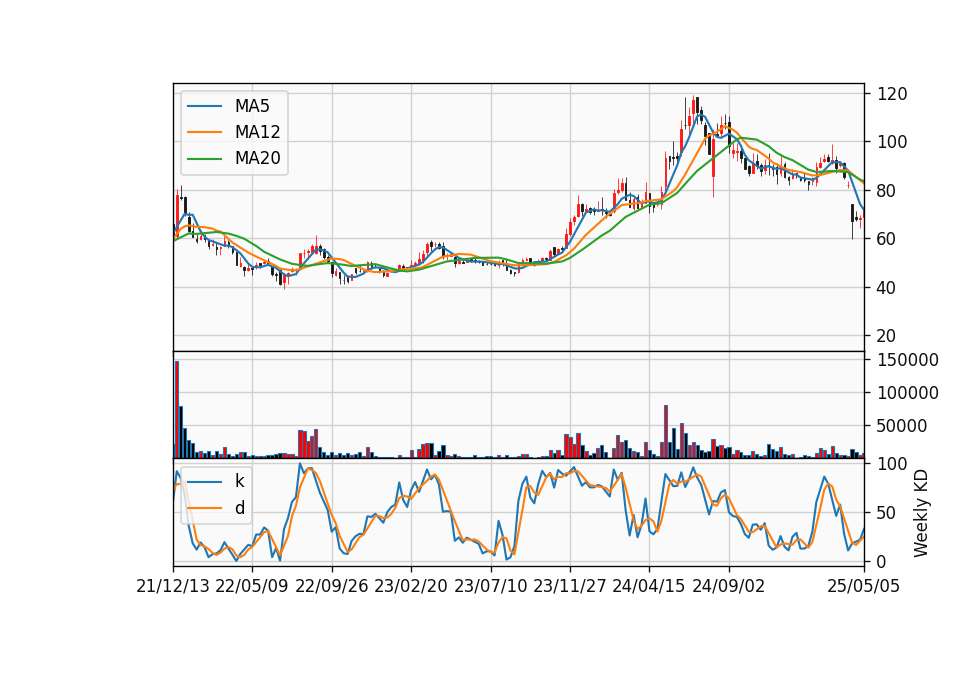Screen dimensions: 960x690
Task: Click the 22/05/09 date tick label
Action: (252, 587)
